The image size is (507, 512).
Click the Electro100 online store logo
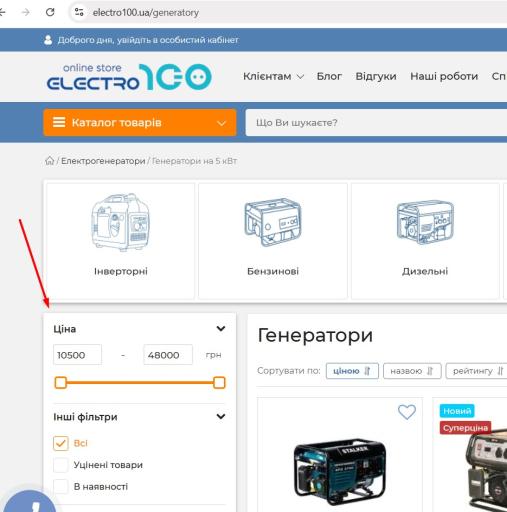(x=129, y=77)
